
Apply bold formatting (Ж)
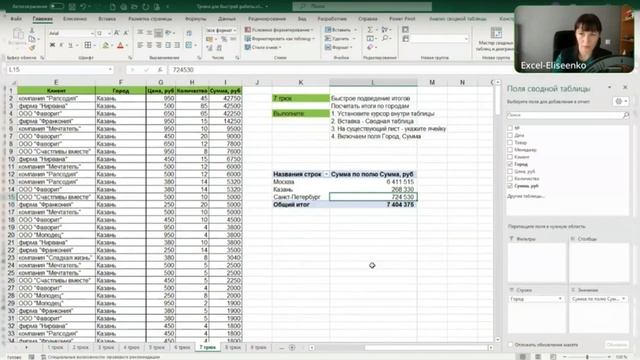[52, 45]
